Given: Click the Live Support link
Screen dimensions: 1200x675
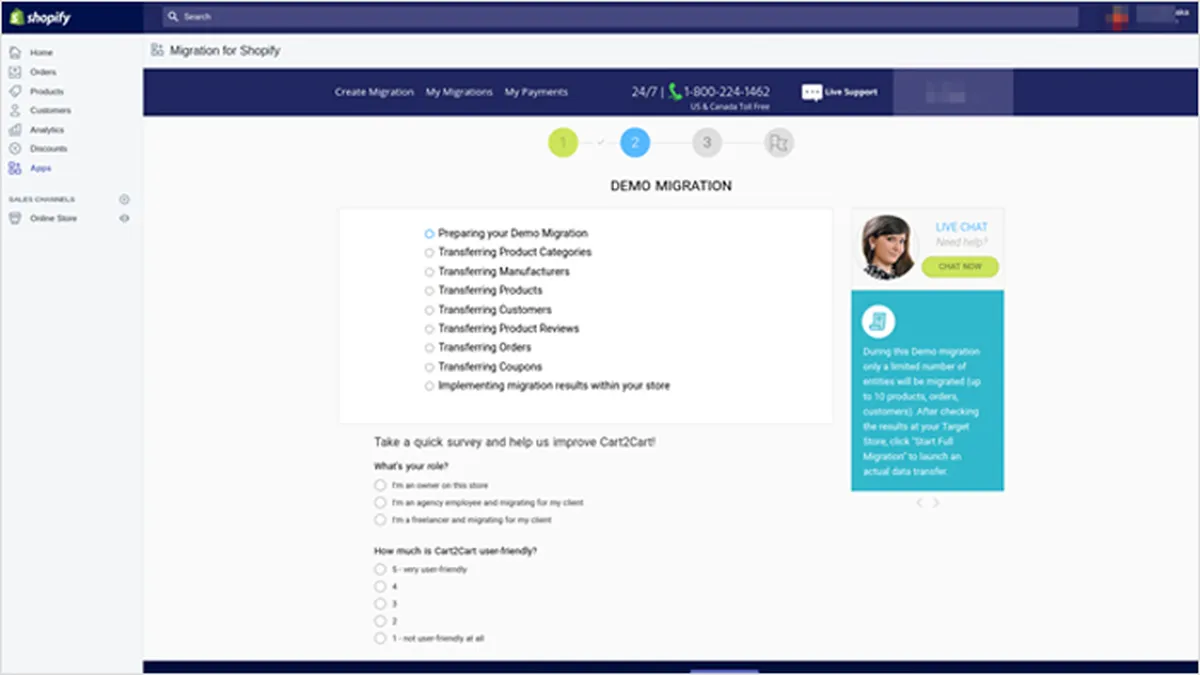Looking at the screenshot, I should pyautogui.click(x=852, y=92).
